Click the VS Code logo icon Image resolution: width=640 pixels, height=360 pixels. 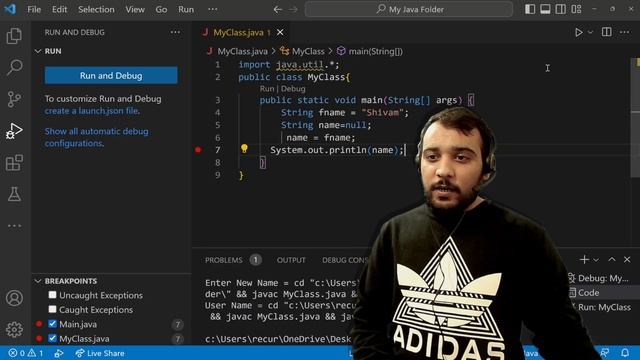(10, 9)
